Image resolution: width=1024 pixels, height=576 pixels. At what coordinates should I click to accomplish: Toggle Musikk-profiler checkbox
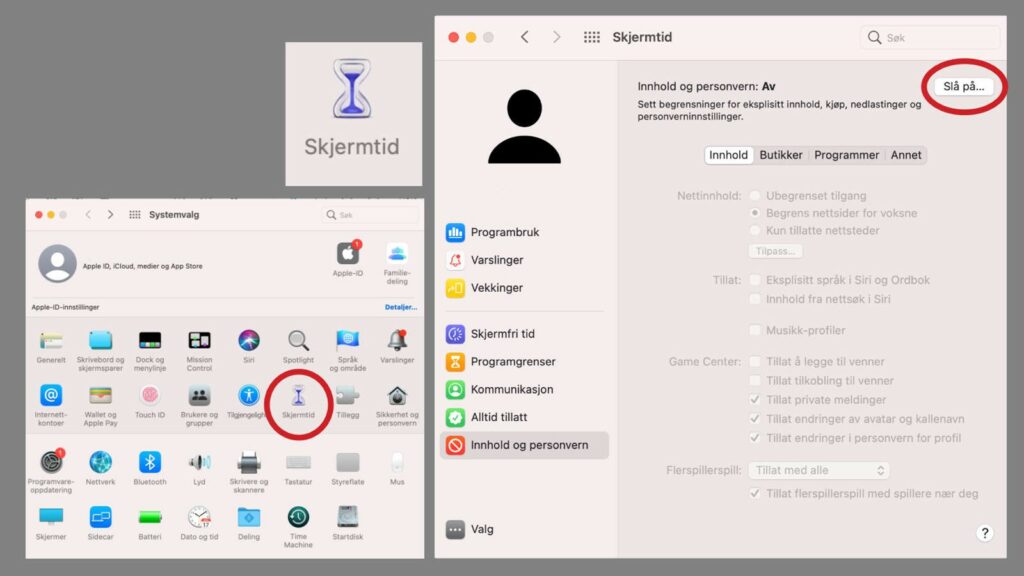pos(755,330)
